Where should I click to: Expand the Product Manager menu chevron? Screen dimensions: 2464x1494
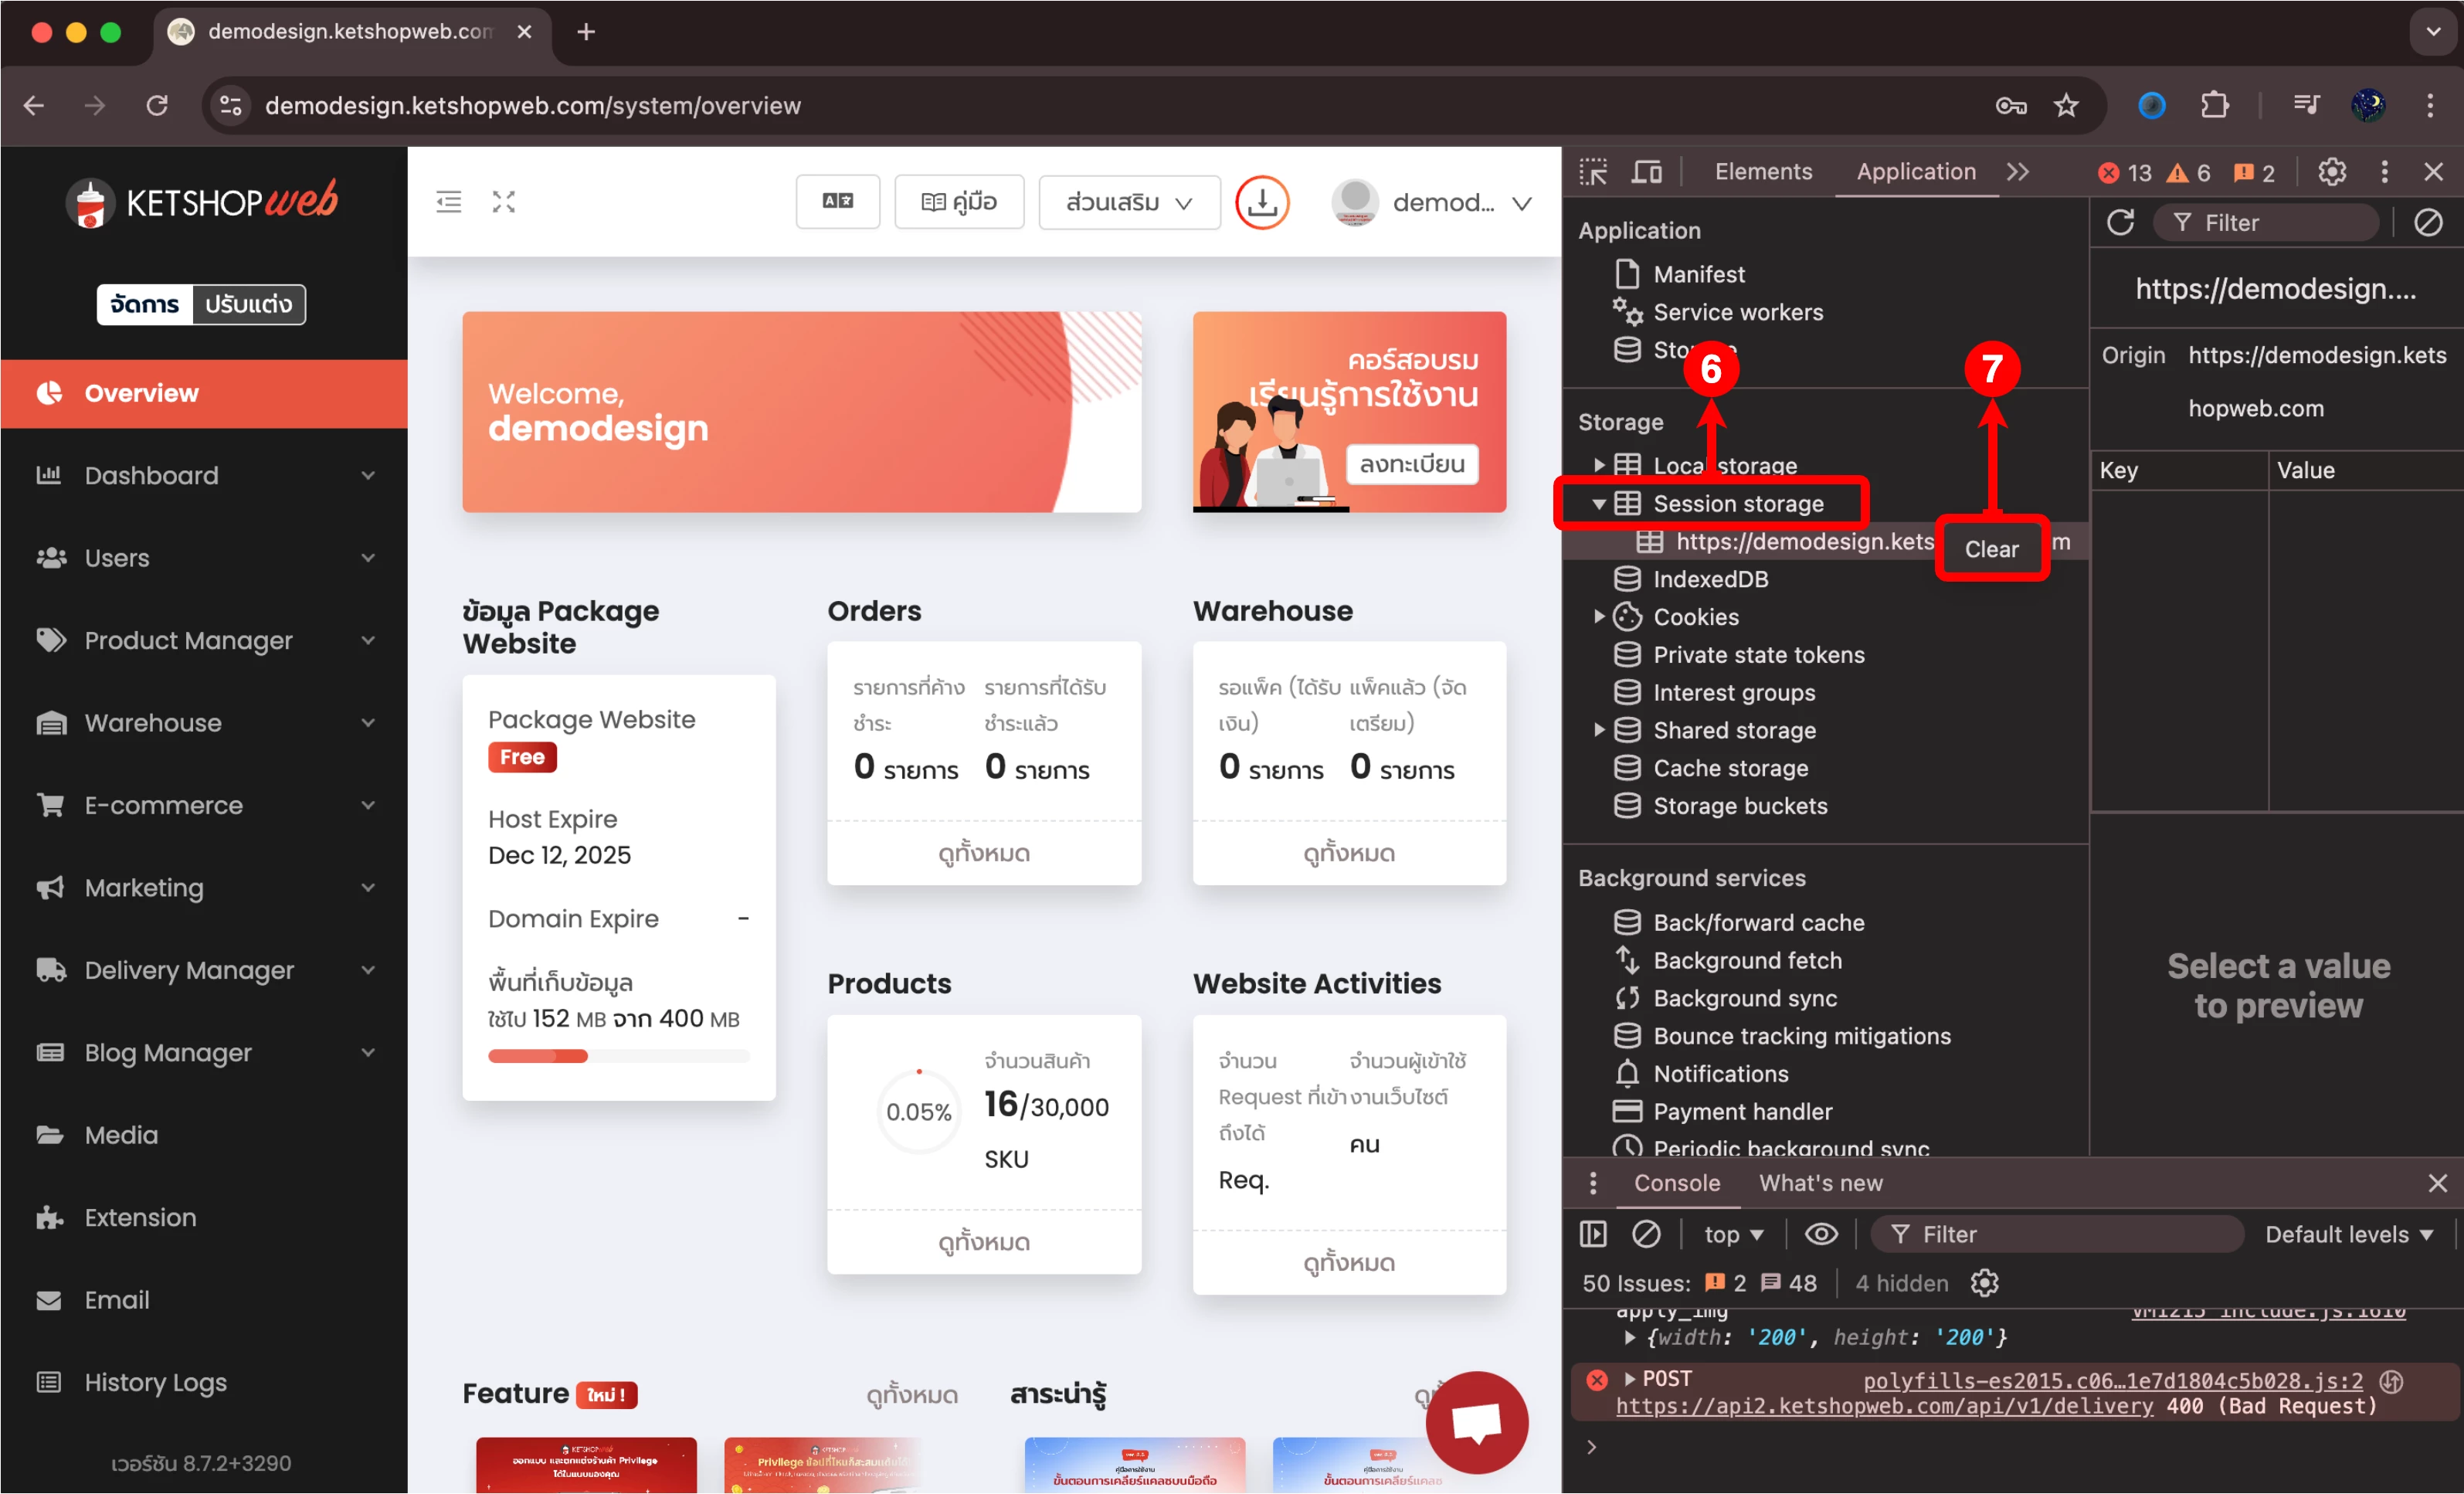[368, 640]
